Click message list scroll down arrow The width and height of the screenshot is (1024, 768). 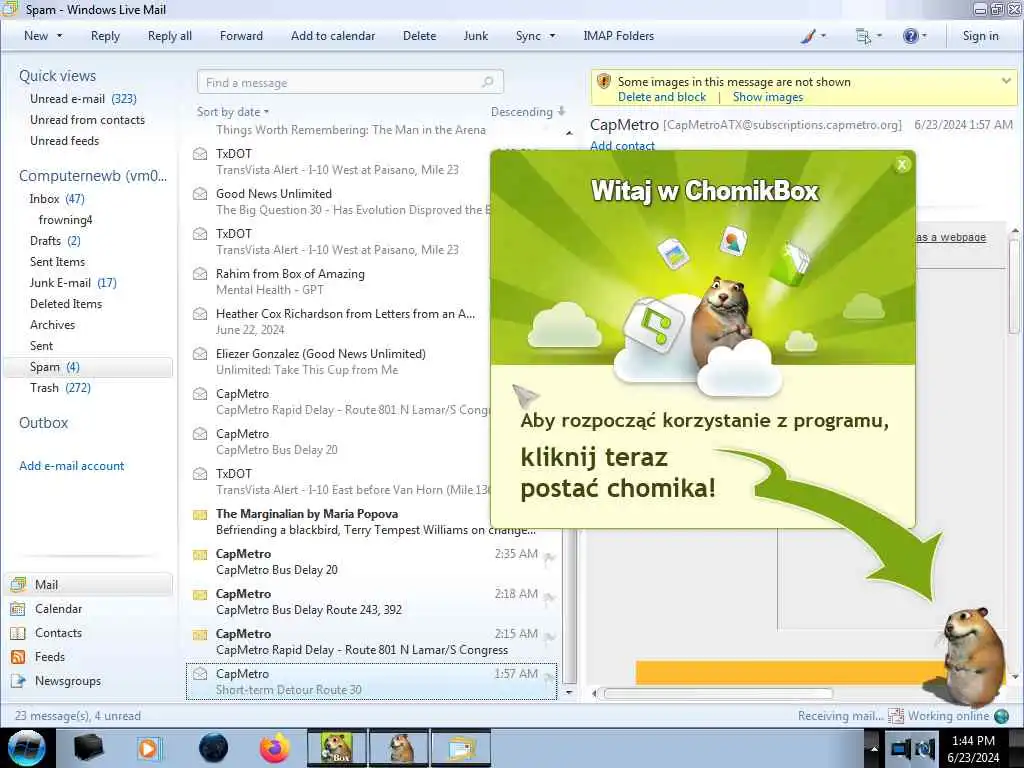pyautogui.click(x=569, y=692)
